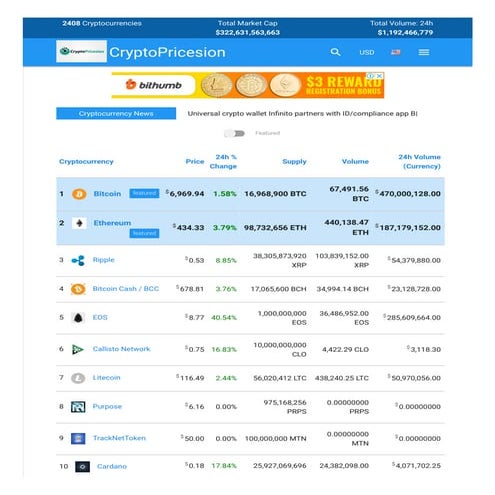Click the Featured badge under Ethereum
The image size is (495, 495).
[144, 233]
